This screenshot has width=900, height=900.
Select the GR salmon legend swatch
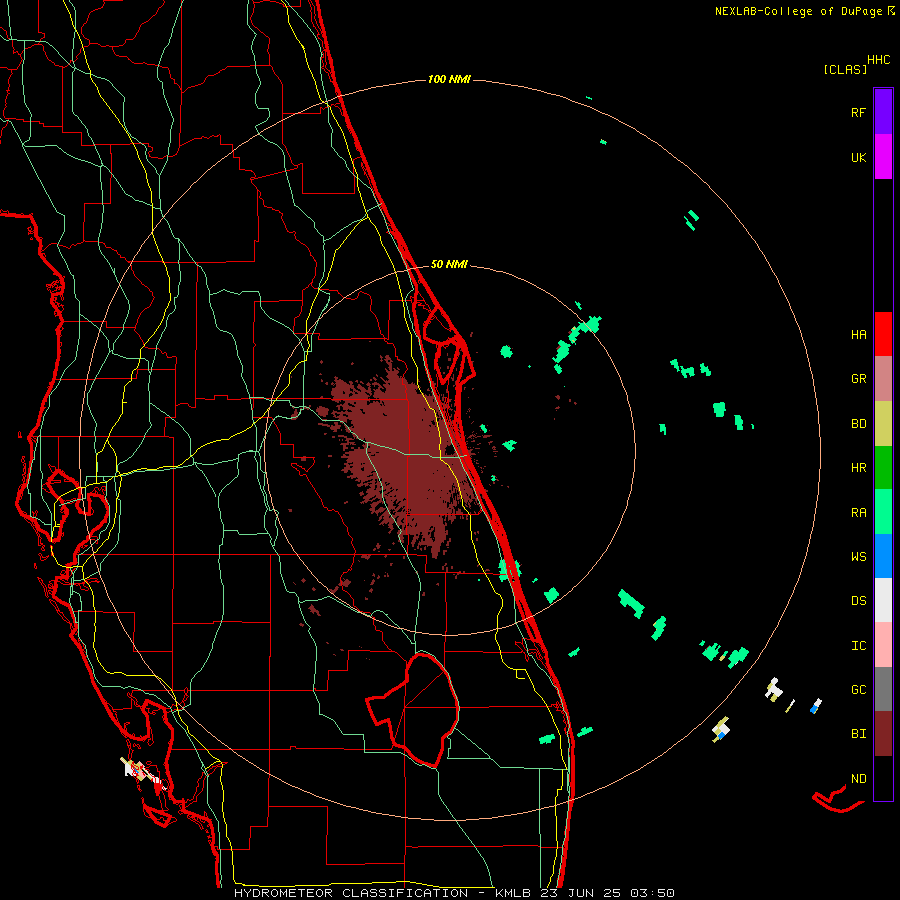(883, 379)
